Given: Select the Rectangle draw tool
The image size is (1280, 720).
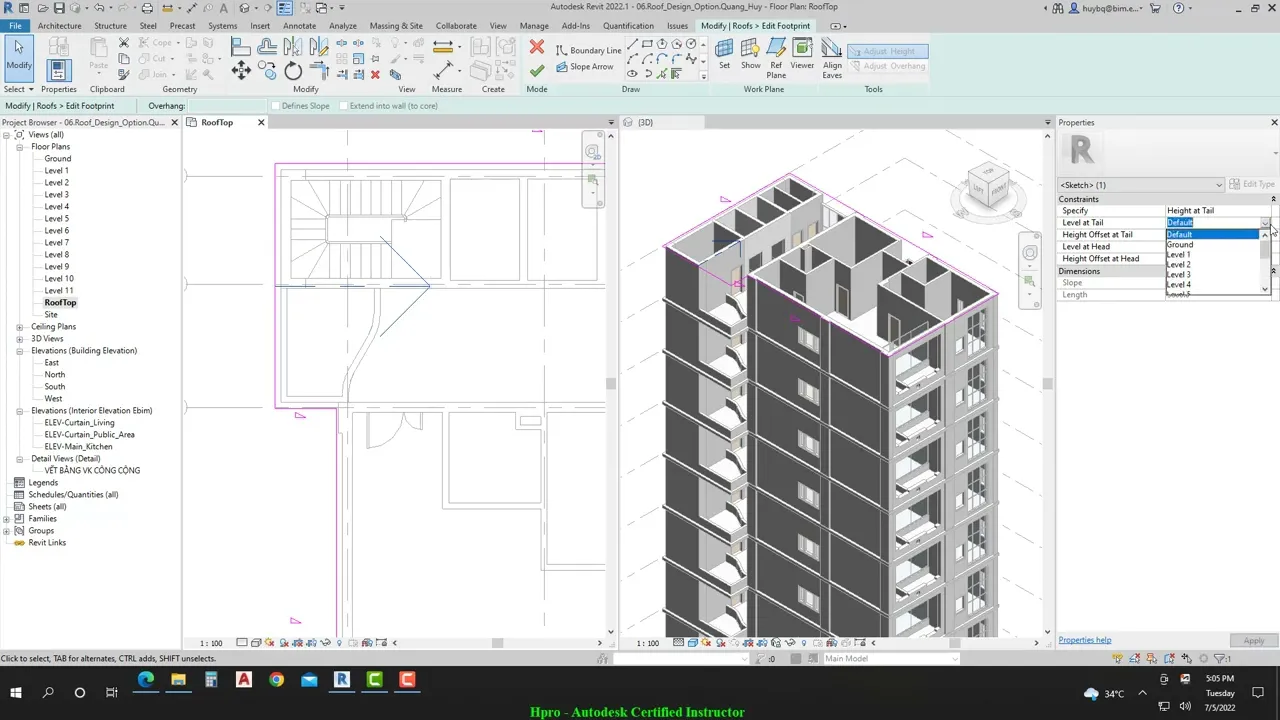Looking at the screenshot, I should pyautogui.click(x=647, y=44).
